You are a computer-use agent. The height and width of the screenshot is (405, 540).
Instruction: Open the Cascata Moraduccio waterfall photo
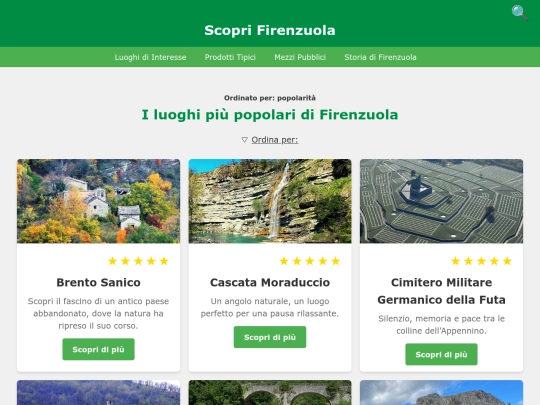pyautogui.click(x=270, y=201)
